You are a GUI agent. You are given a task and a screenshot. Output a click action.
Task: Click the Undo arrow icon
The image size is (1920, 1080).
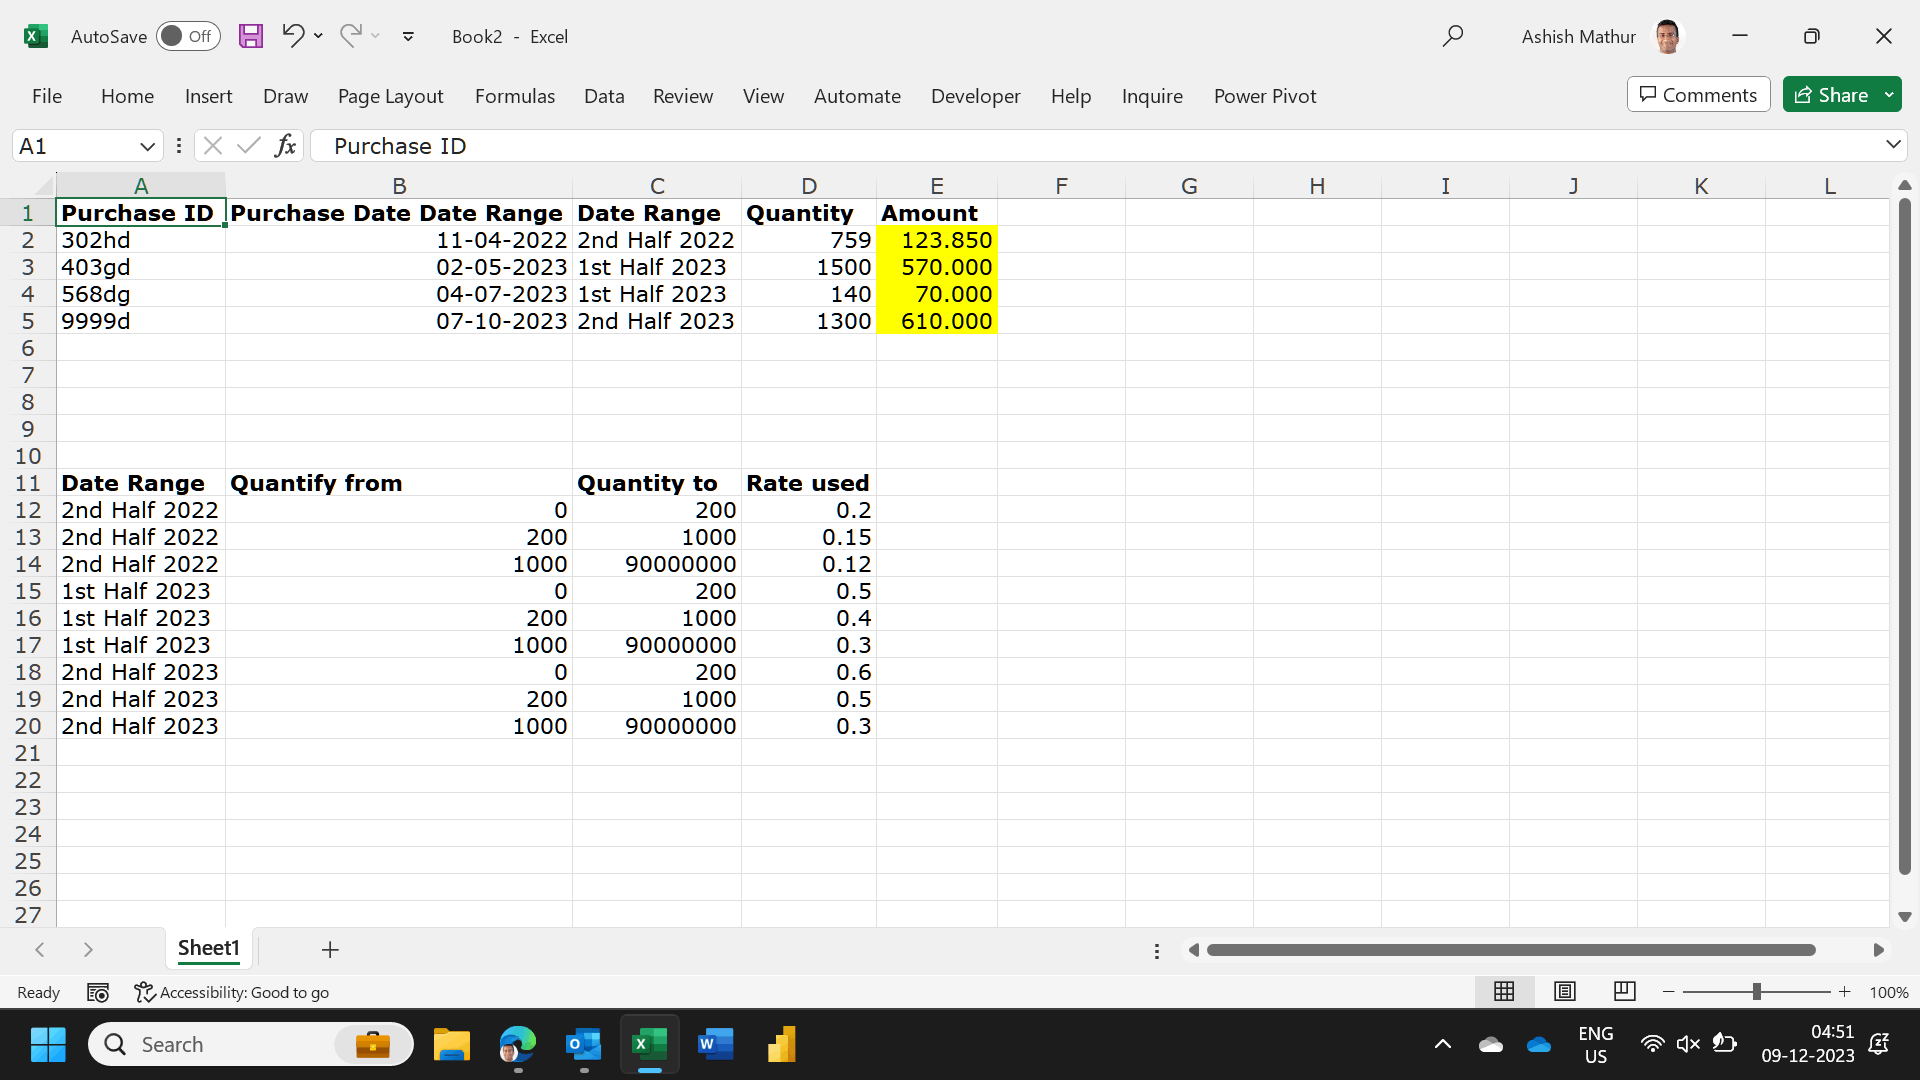pos(292,36)
